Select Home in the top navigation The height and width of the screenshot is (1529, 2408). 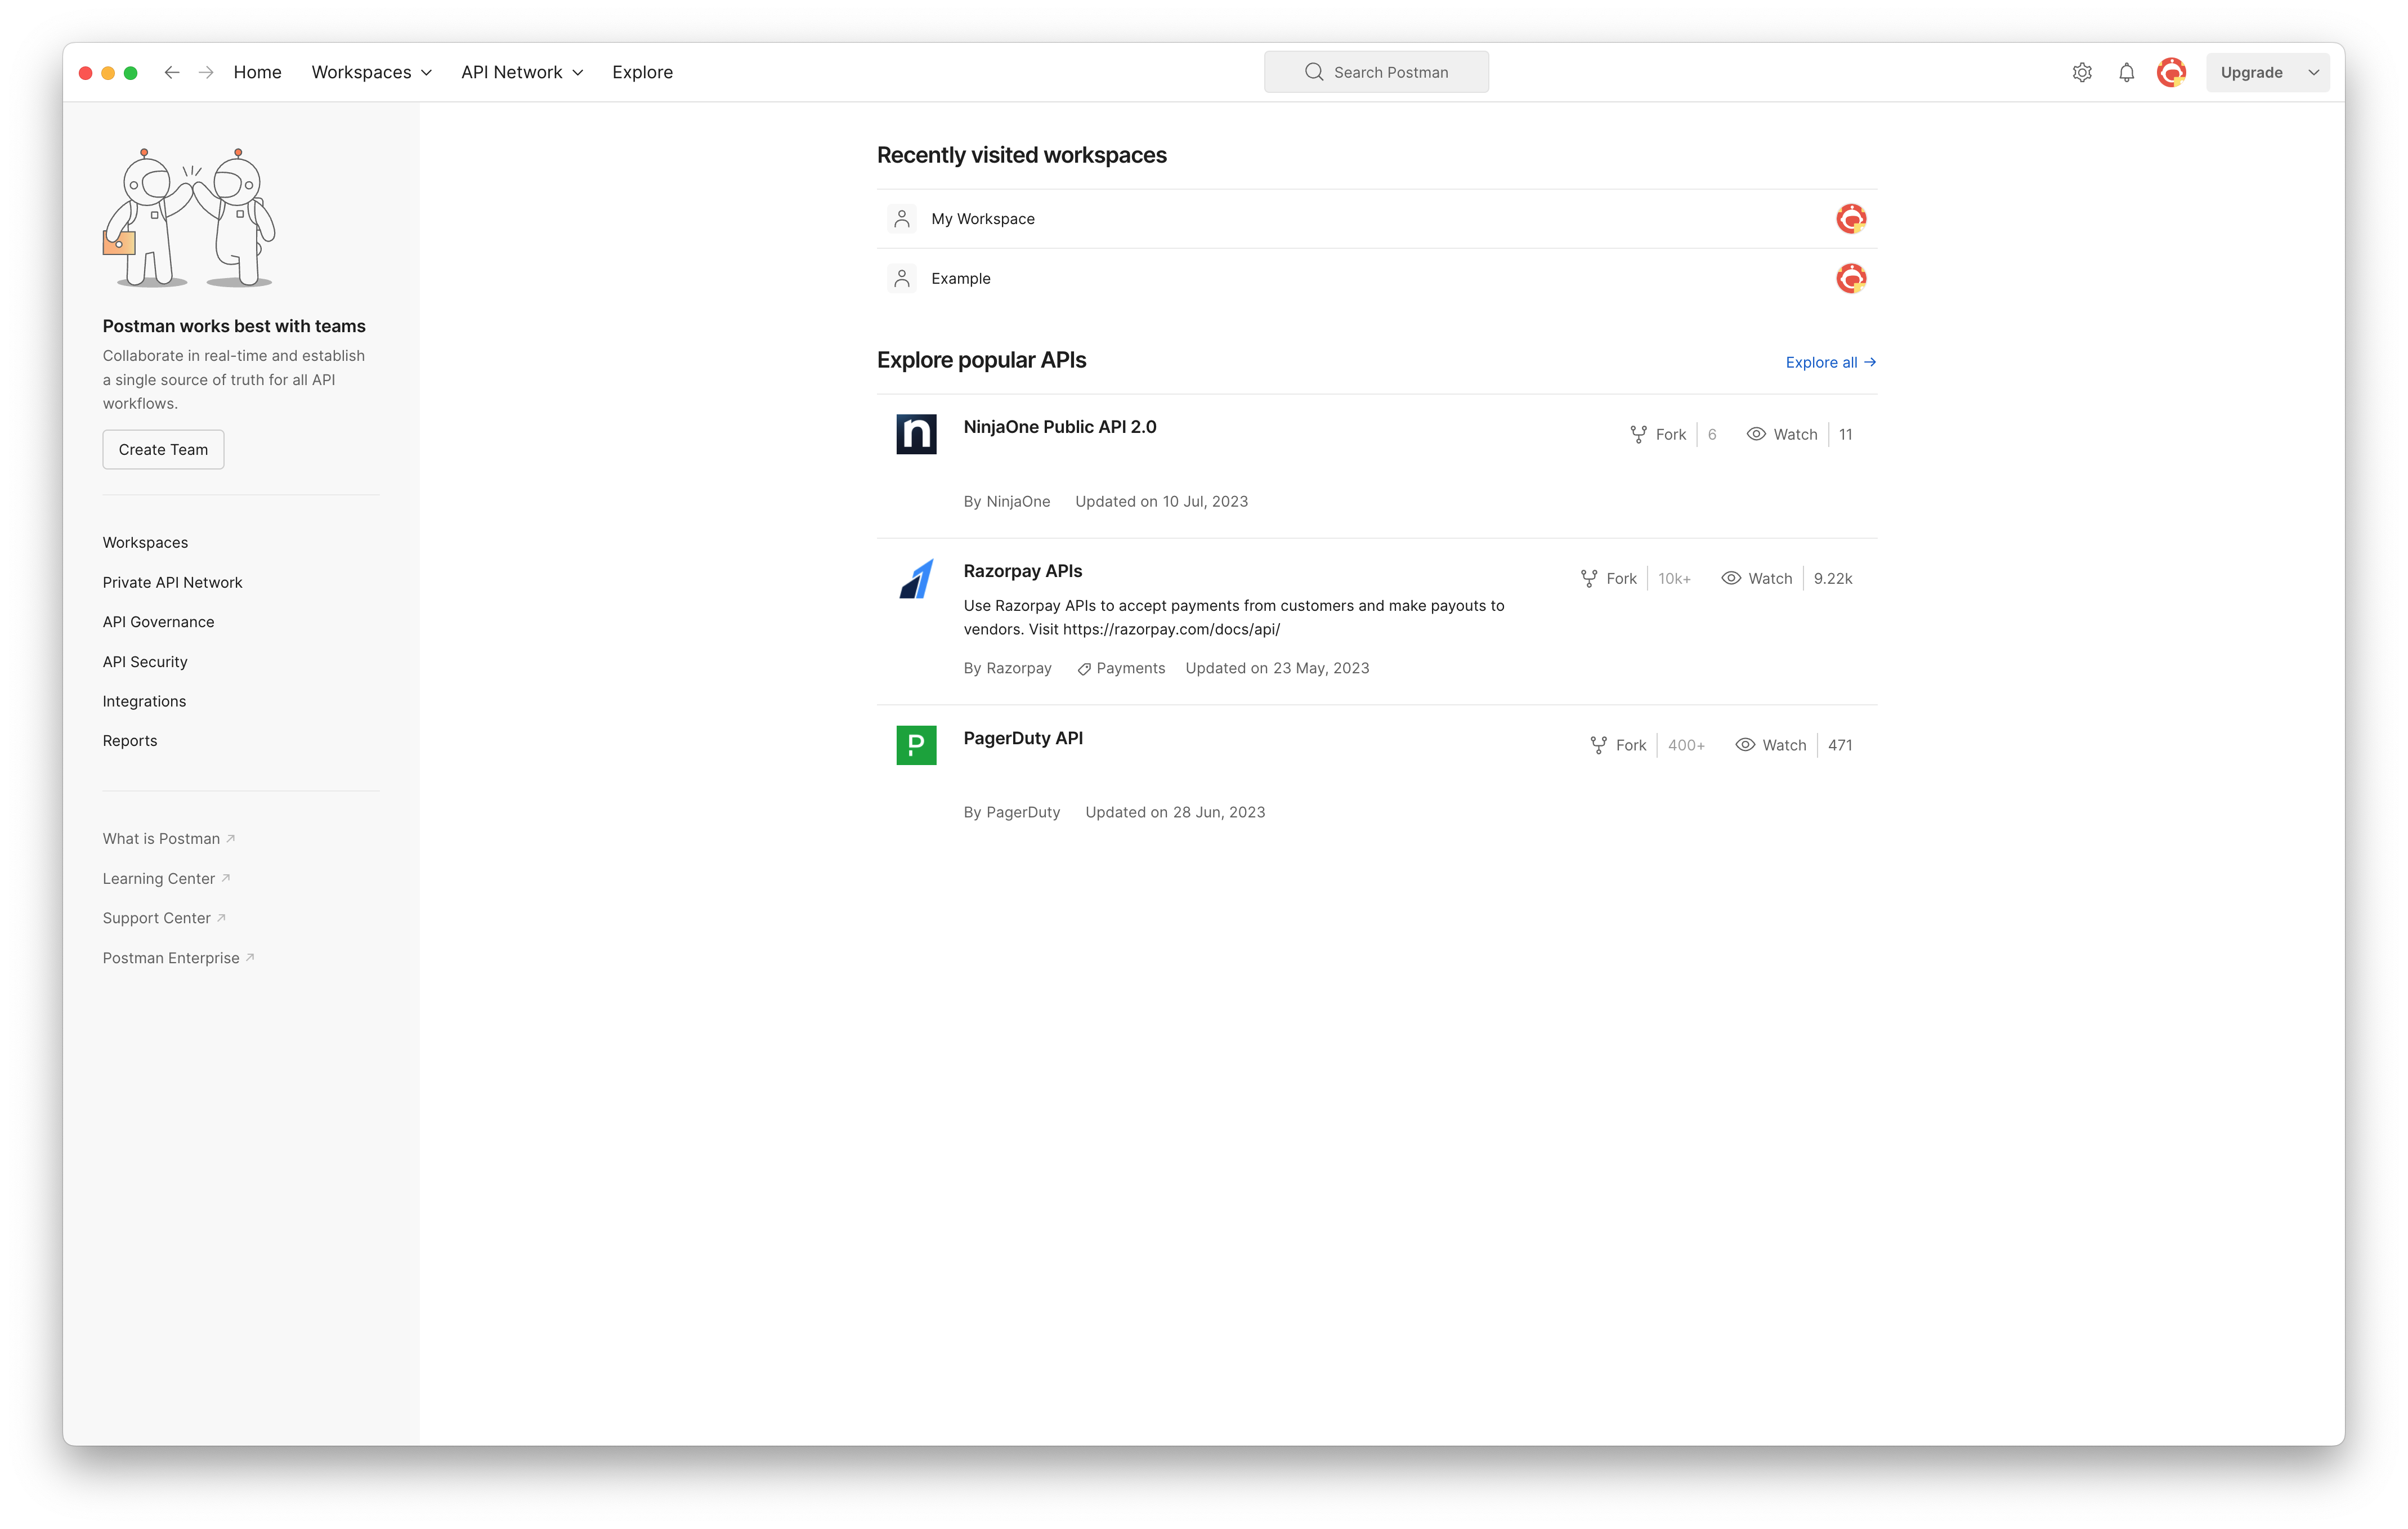[257, 72]
